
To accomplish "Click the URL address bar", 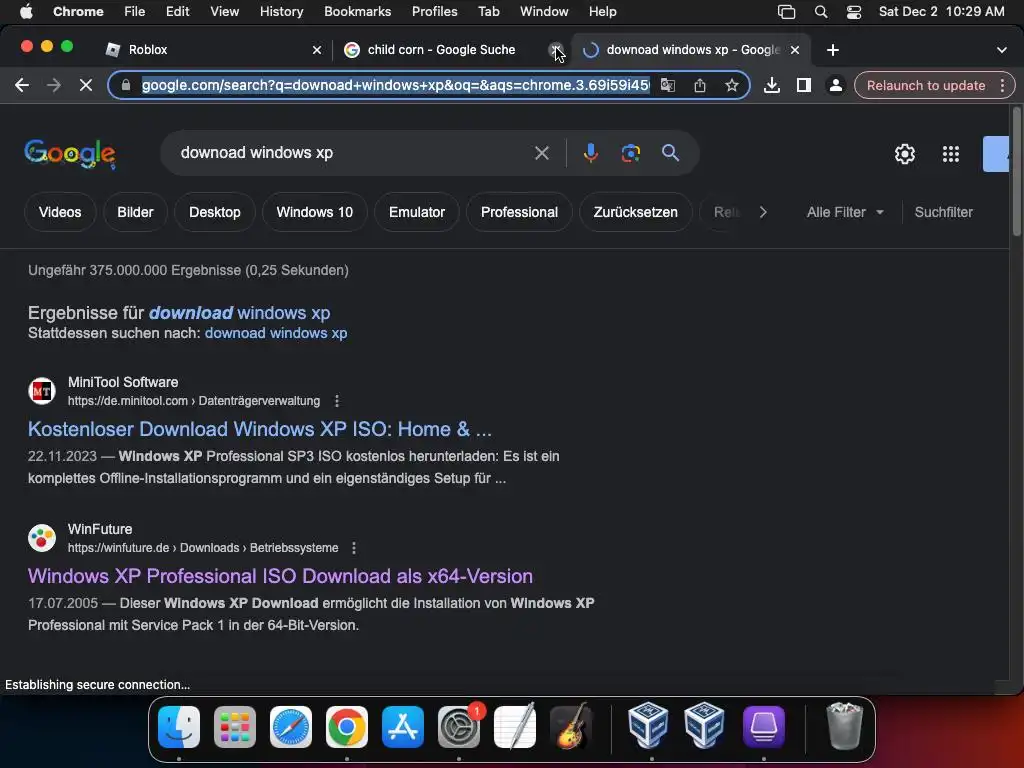I will [395, 86].
